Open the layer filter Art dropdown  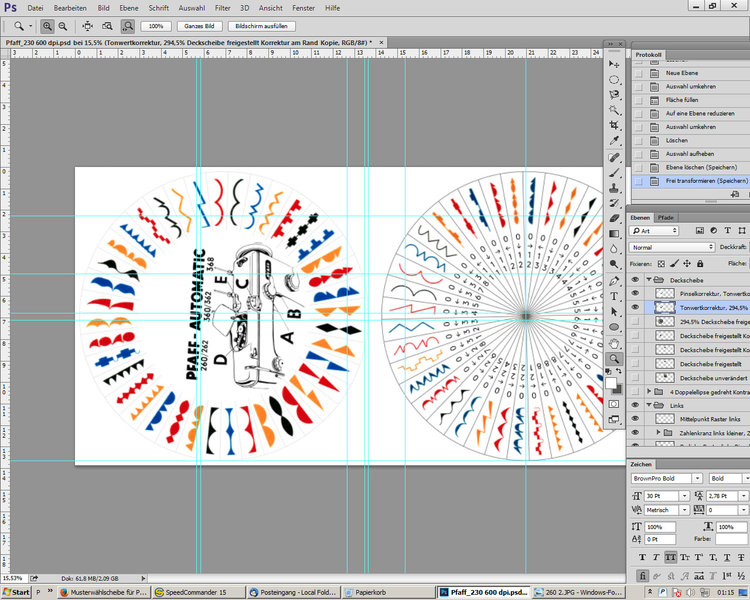[654, 231]
